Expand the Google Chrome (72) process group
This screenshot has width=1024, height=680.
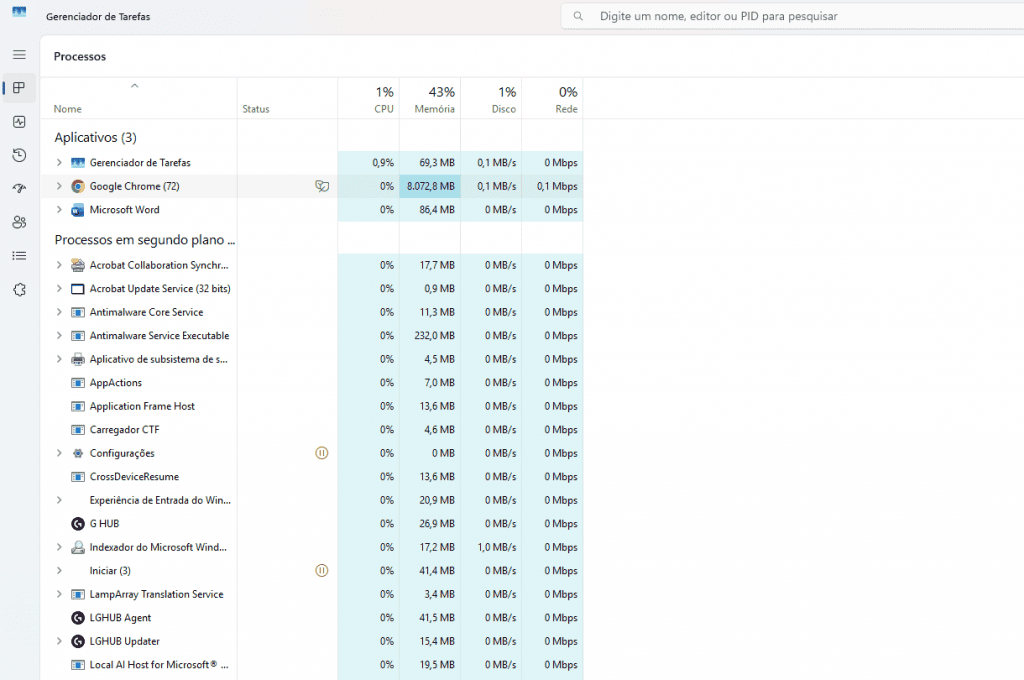tap(59, 186)
